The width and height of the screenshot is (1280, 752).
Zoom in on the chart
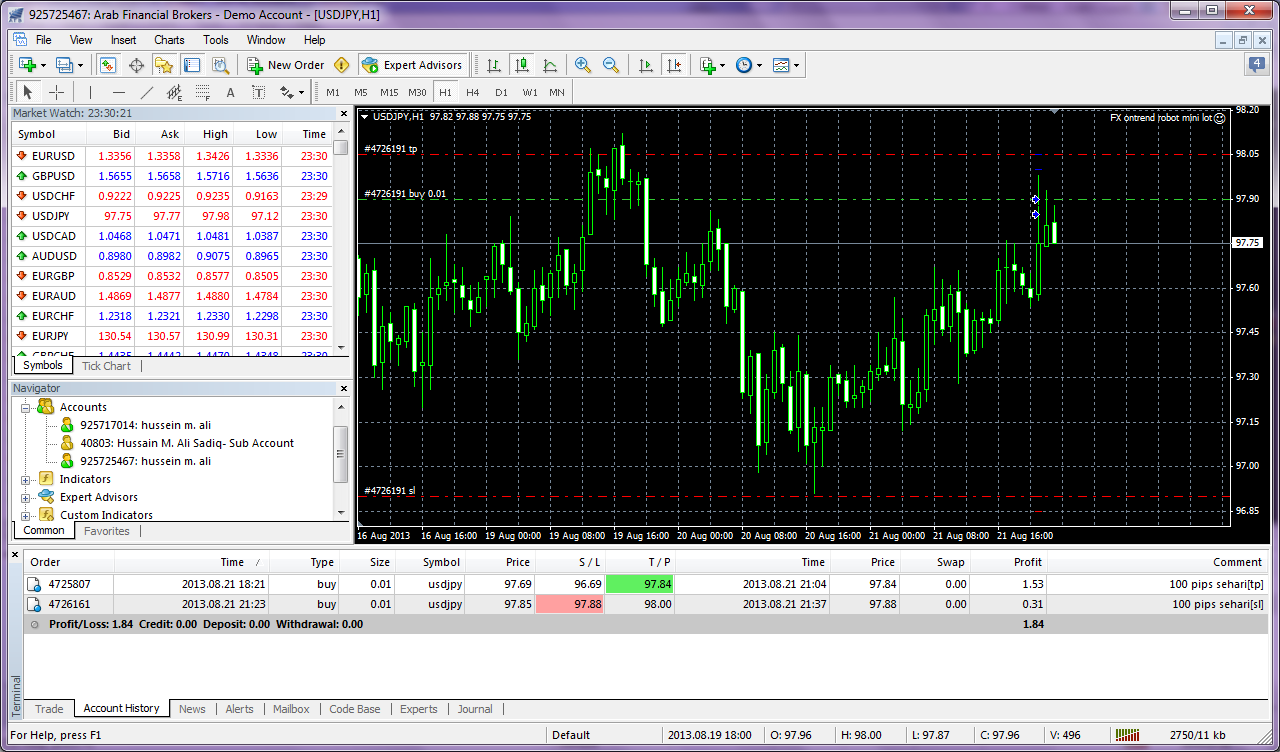pyautogui.click(x=582, y=65)
